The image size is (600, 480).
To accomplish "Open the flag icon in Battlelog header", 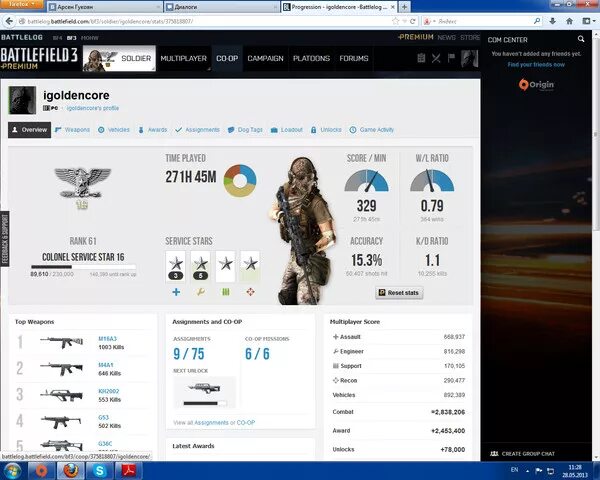I will (x=452, y=58).
